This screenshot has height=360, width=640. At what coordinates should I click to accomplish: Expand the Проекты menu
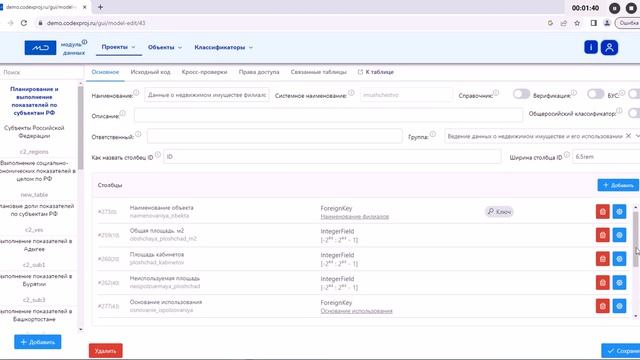tap(118, 47)
